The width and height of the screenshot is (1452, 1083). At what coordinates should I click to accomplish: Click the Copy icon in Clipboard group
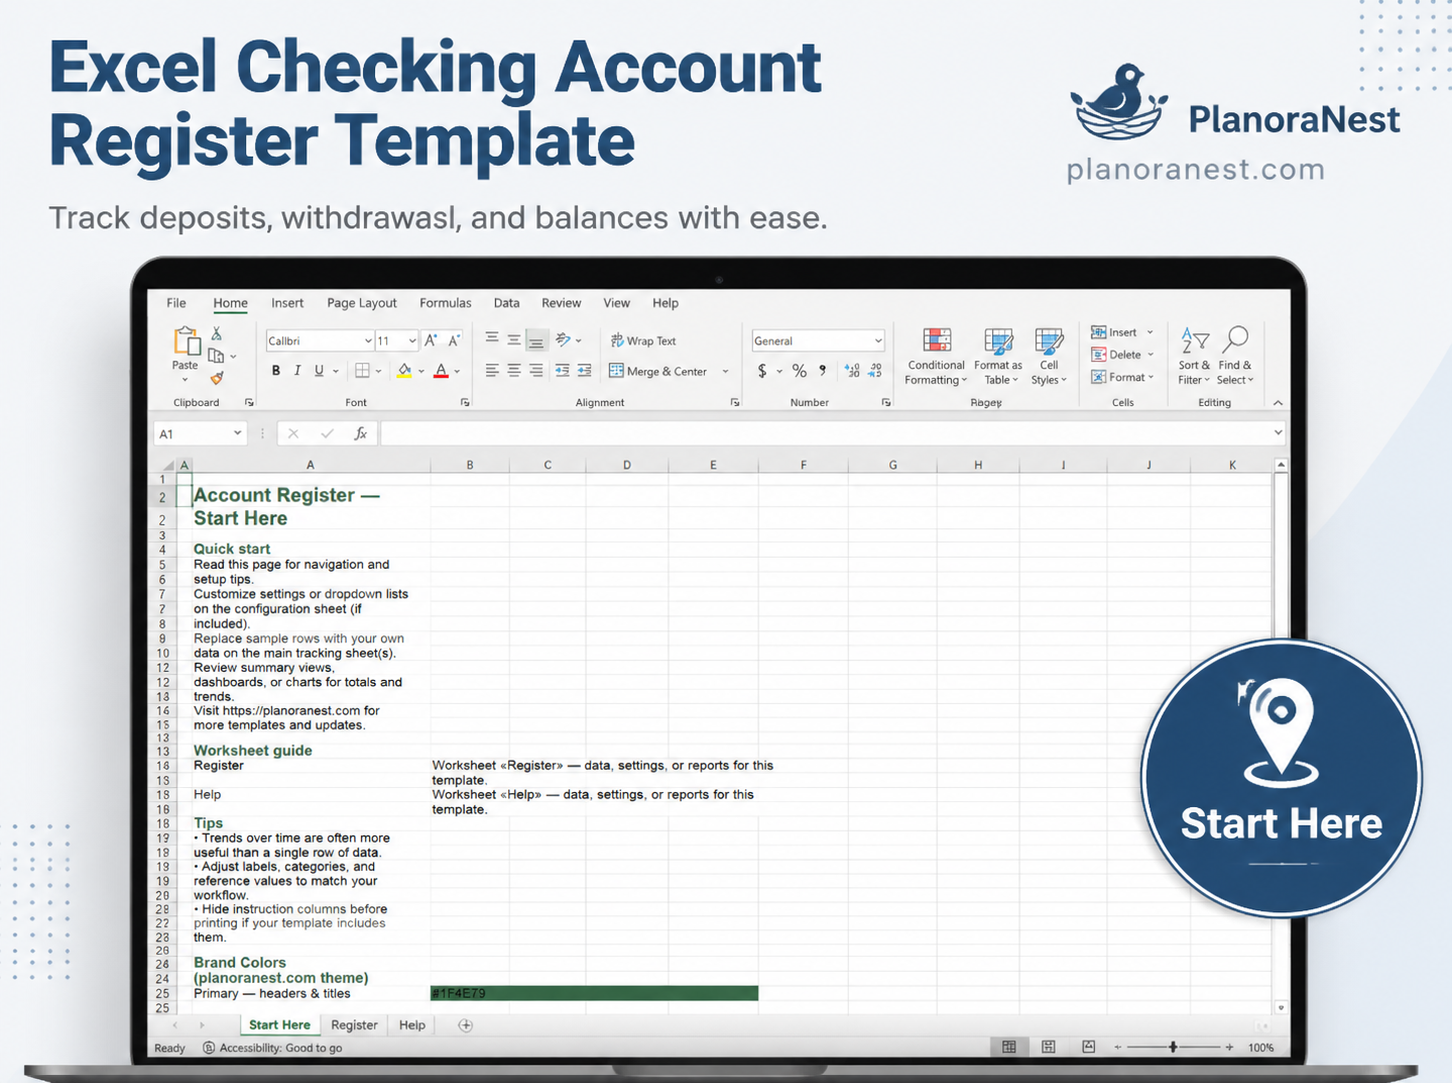[215, 355]
